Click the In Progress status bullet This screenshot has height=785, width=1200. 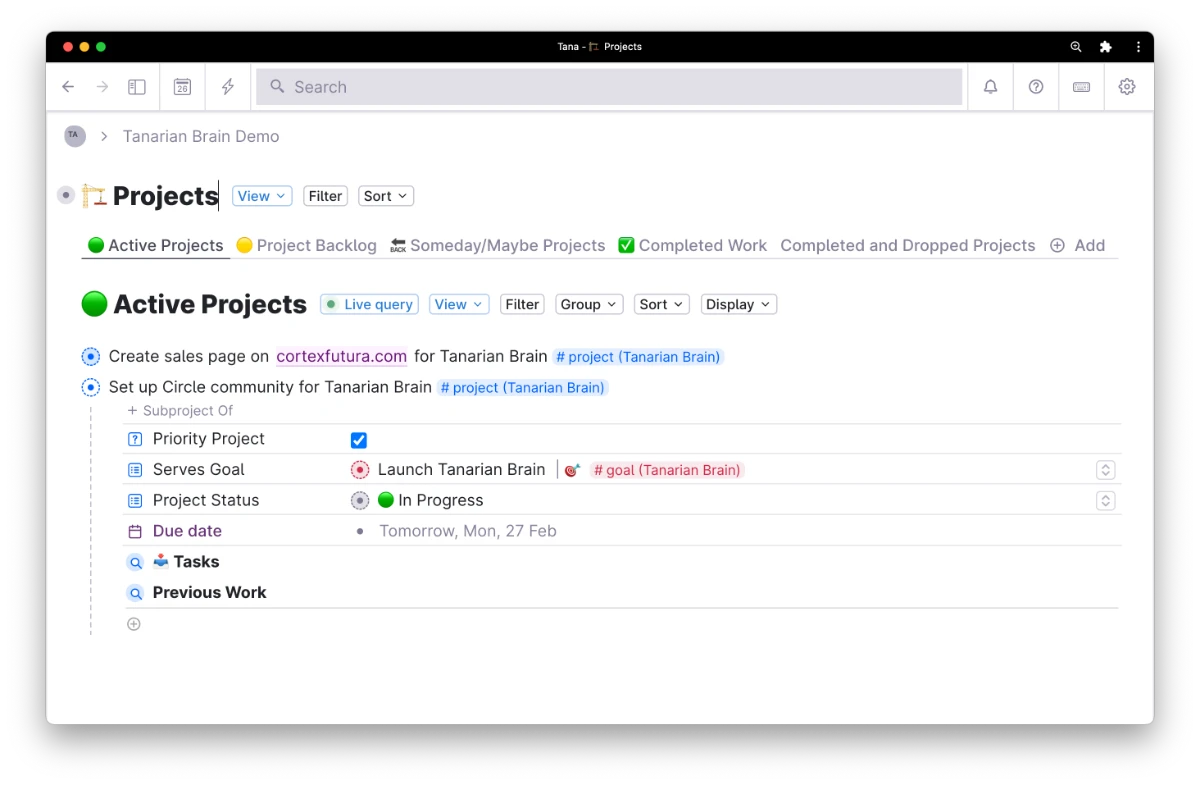coord(360,501)
